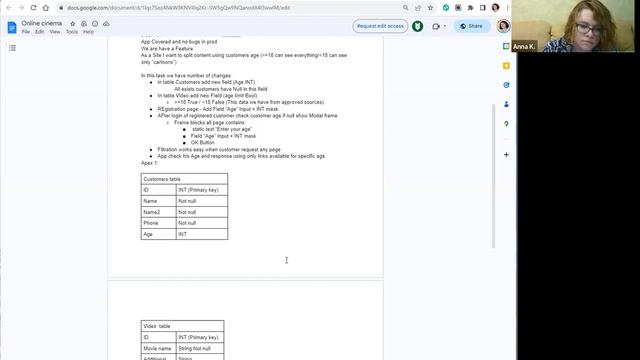Viewport: 640px width, 360px height.
Task: Open the browser profile avatar
Action: click(x=495, y=8)
